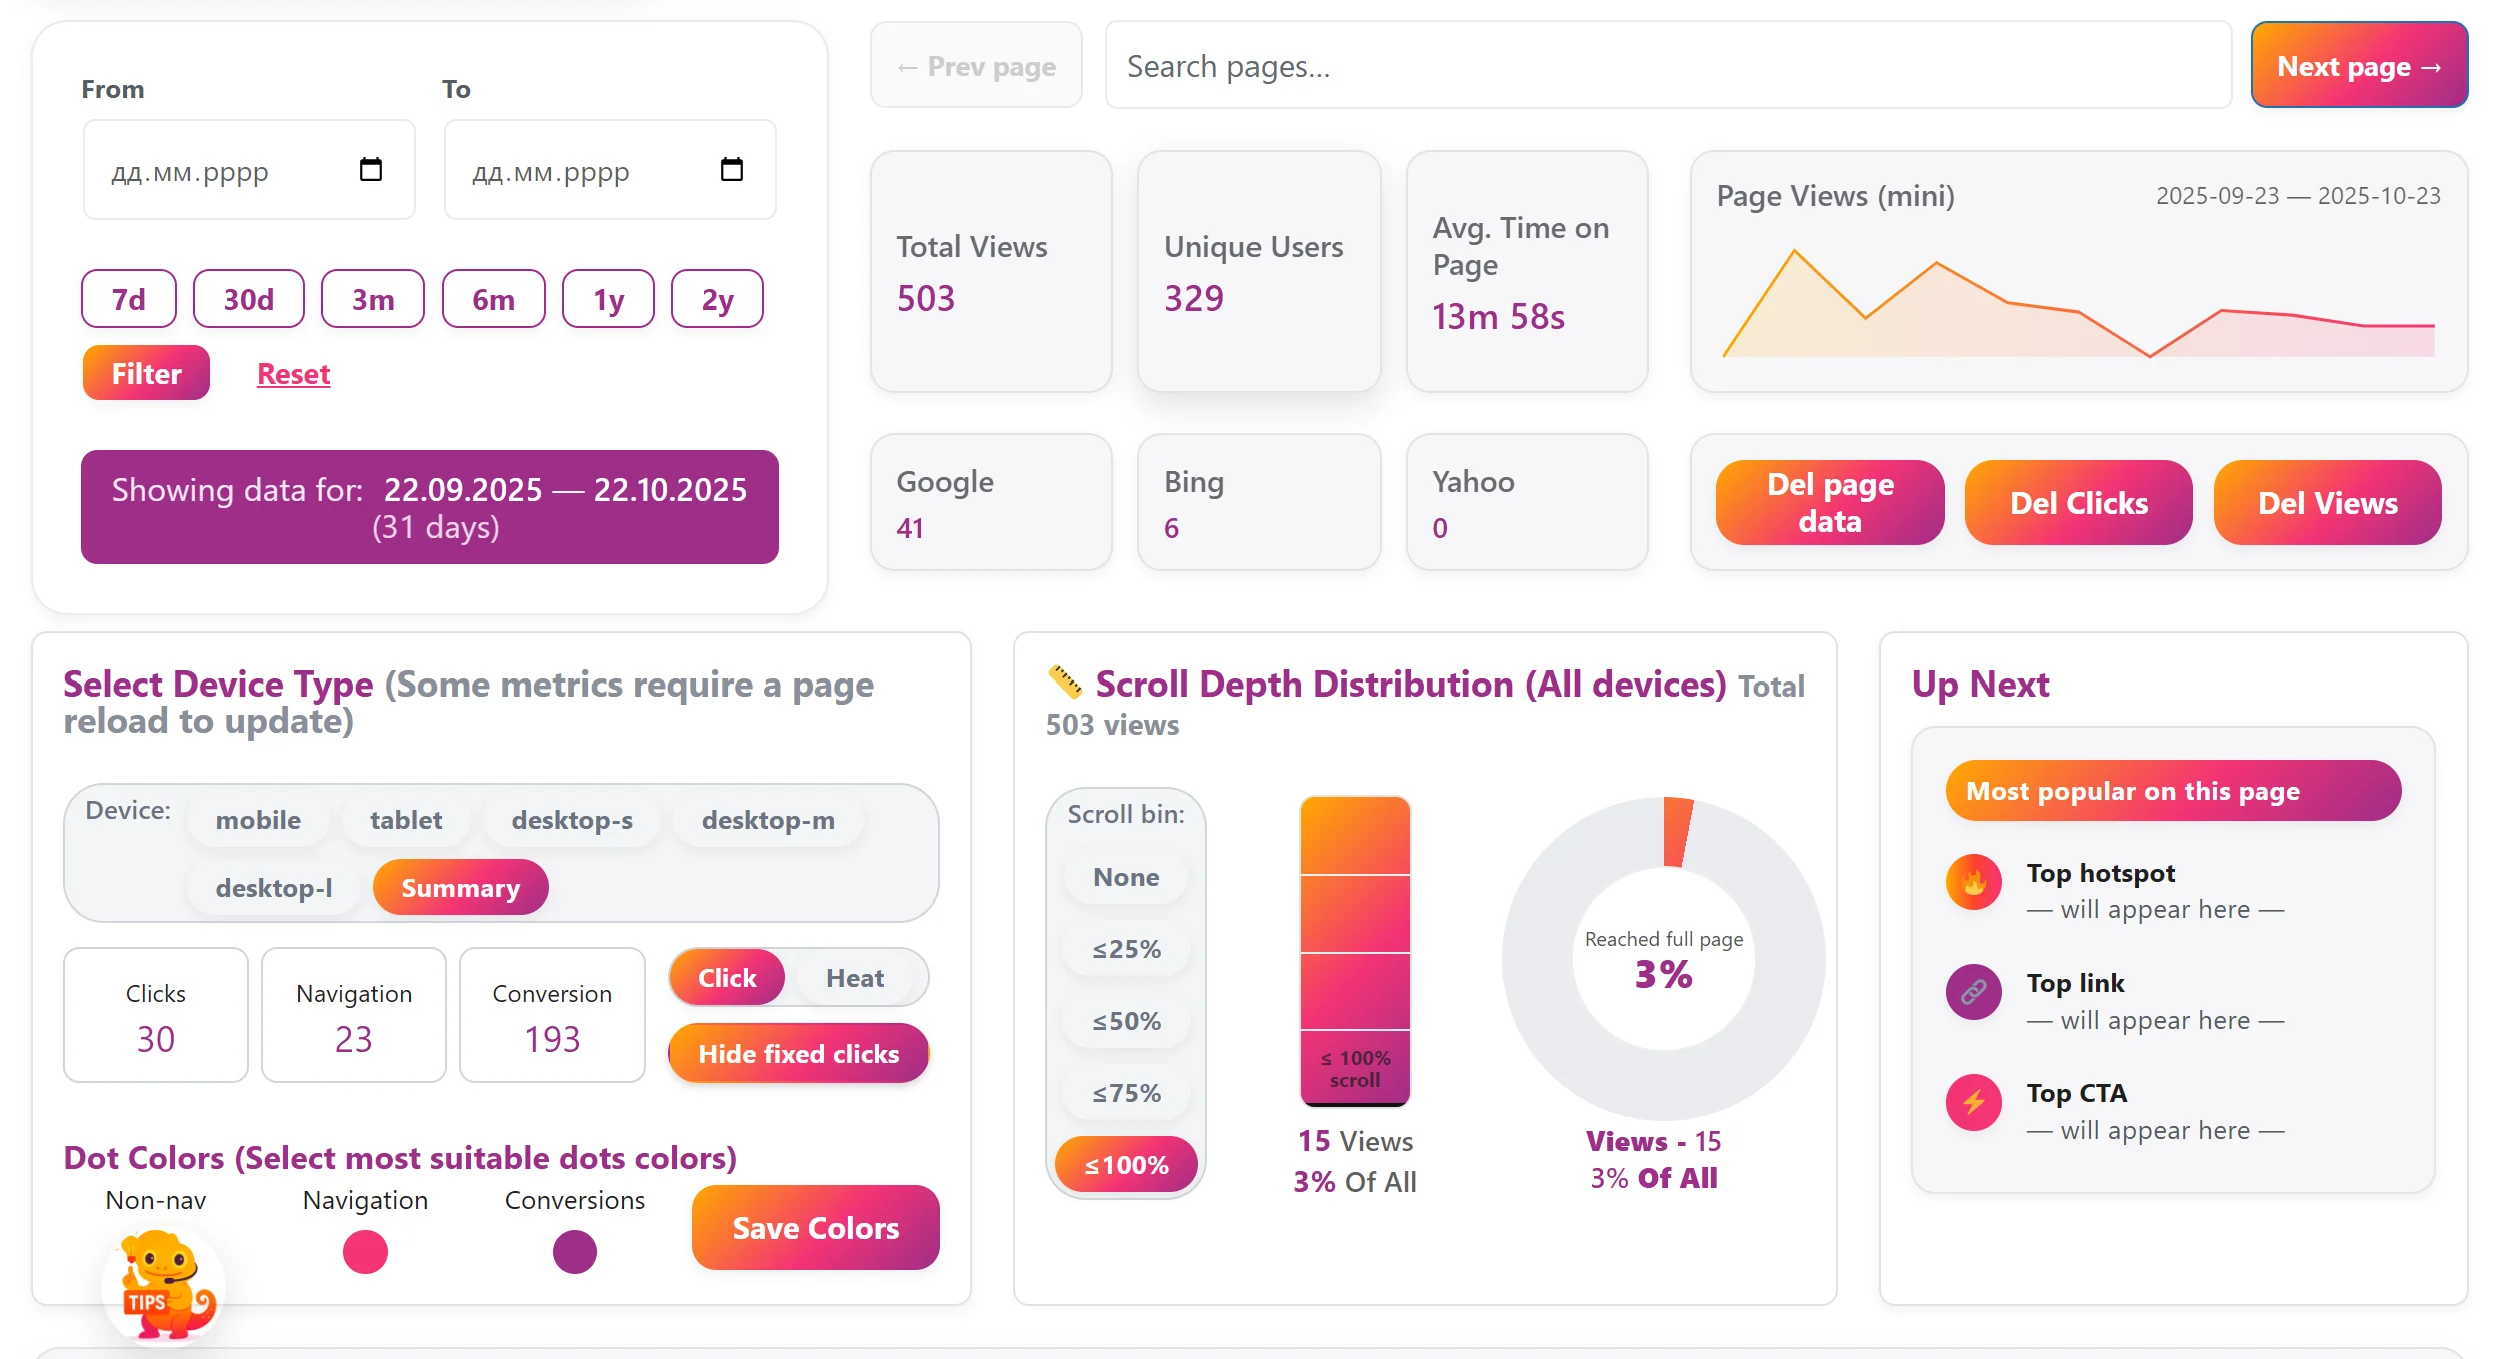
Task: Toggle Hide fixed clicks
Action: (797, 1053)
